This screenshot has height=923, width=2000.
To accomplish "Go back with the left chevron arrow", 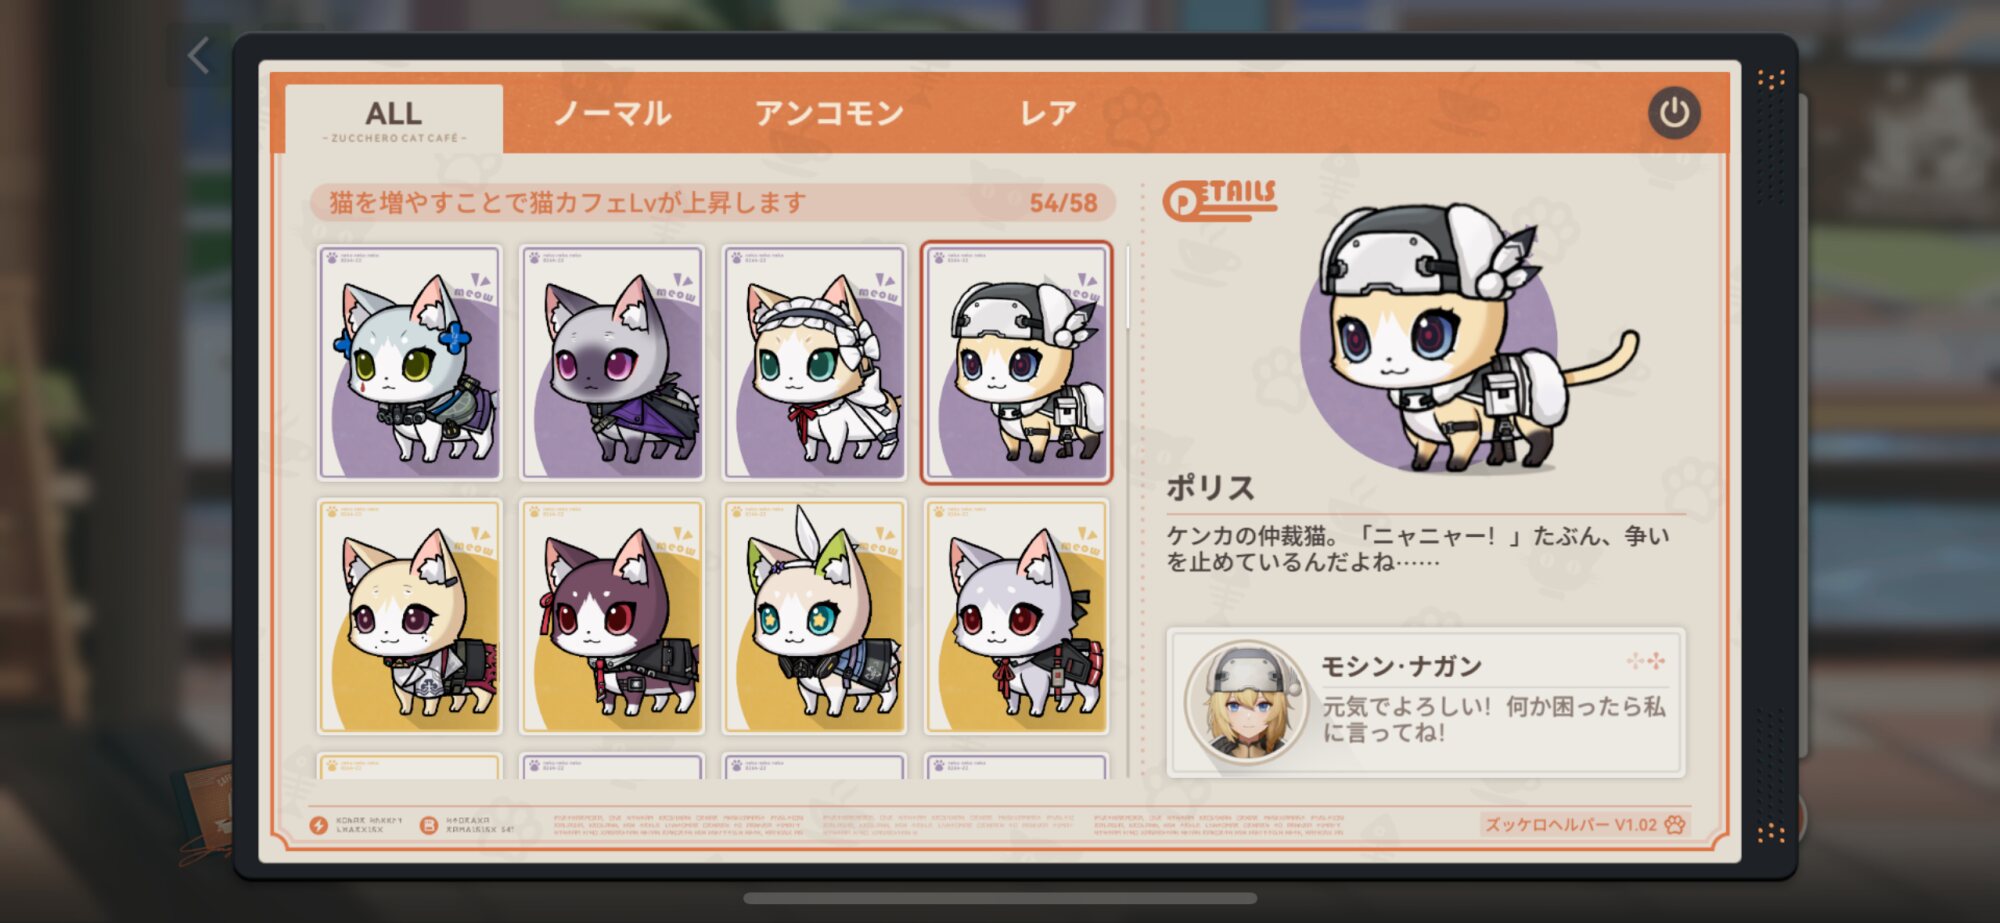I will (x=199, y=55).
